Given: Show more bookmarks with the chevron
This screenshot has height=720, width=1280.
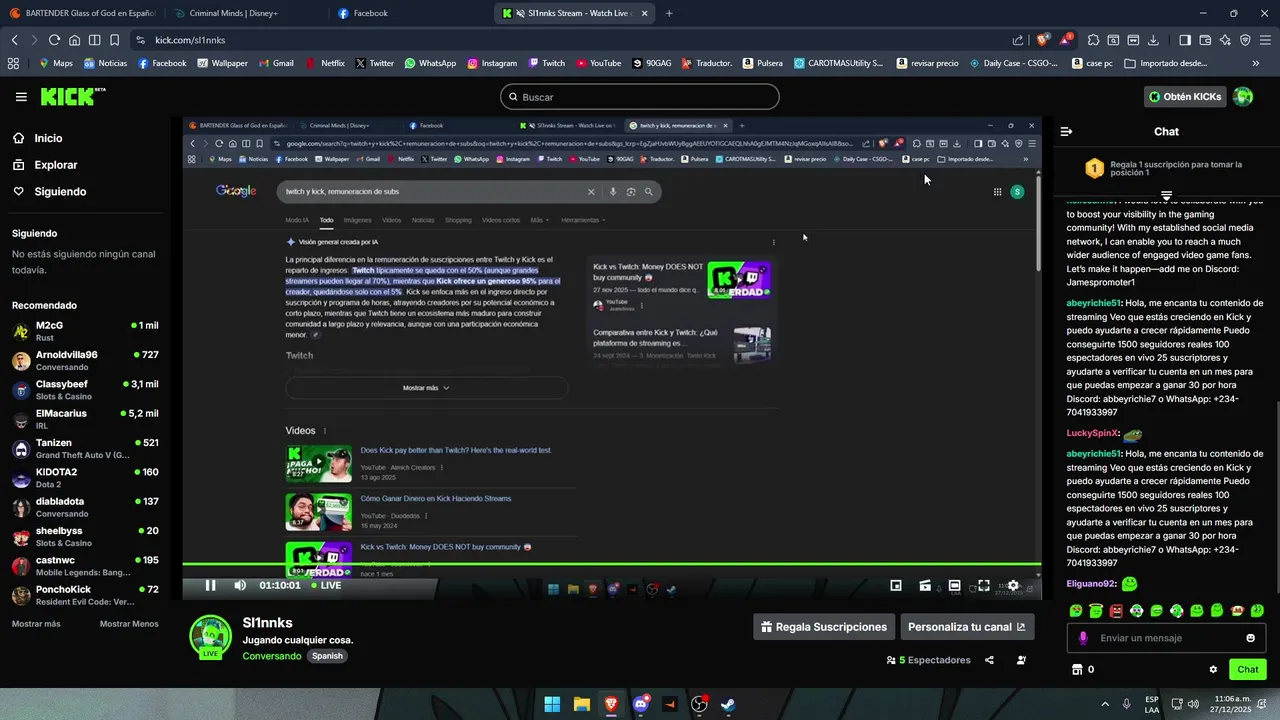Looking at the screenshot, I should (x=1256, y=63).
